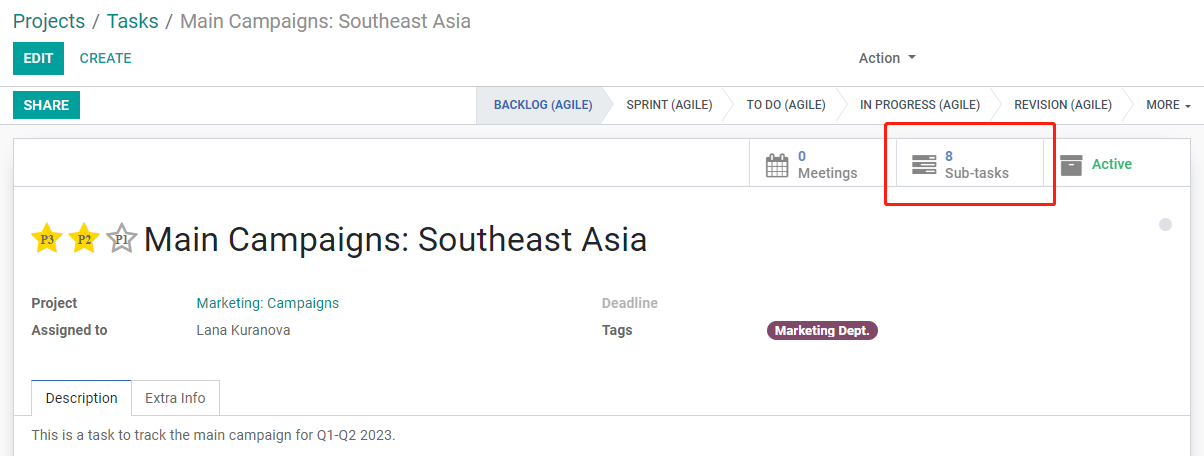Move task to IN PROGRESS (AGILE) stage
This screenshot has height=456, width=1204.
pos(919,105)
